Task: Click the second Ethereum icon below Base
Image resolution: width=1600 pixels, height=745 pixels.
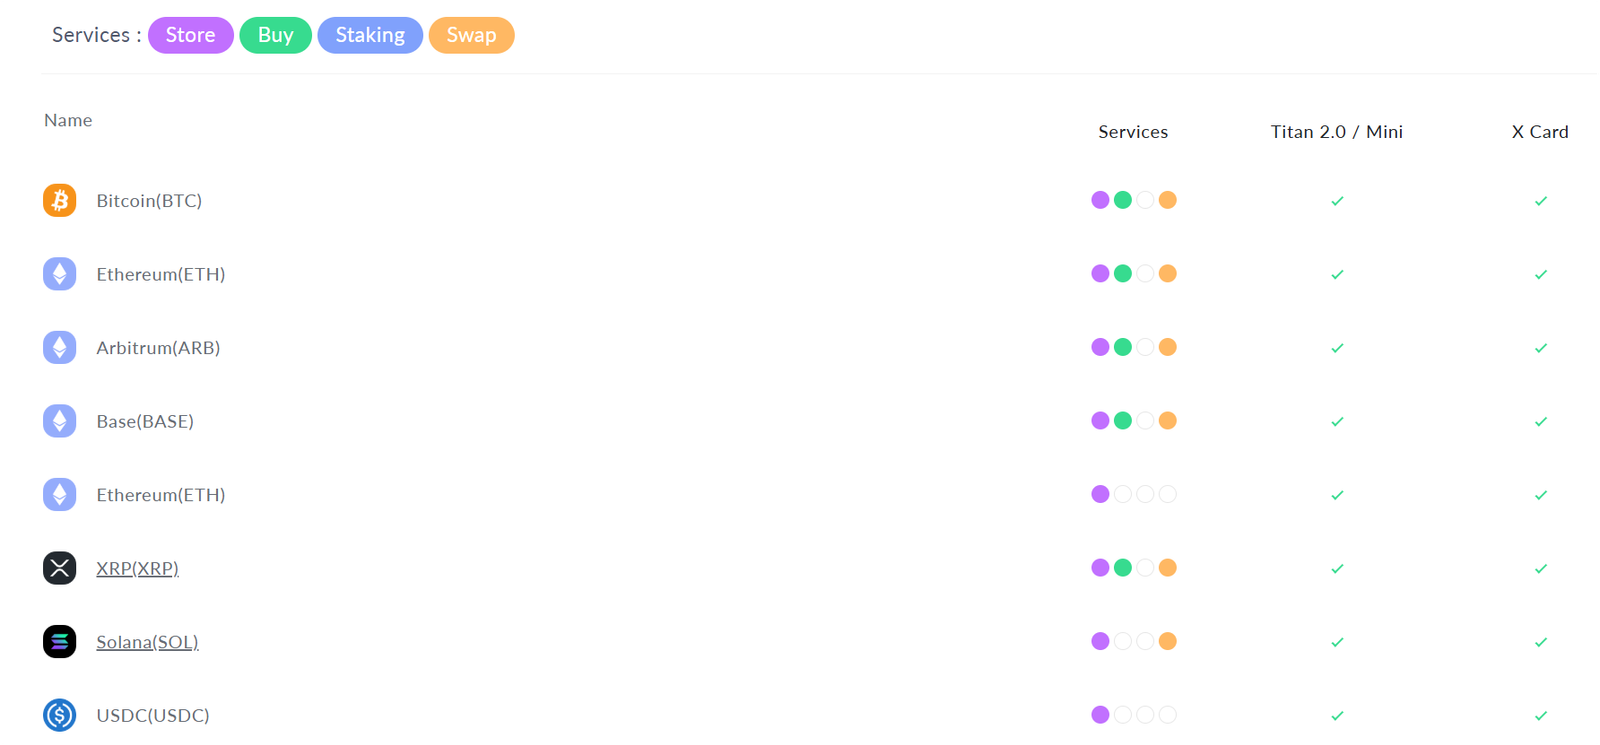Action: pyautogui.click(x=59, y=494)
